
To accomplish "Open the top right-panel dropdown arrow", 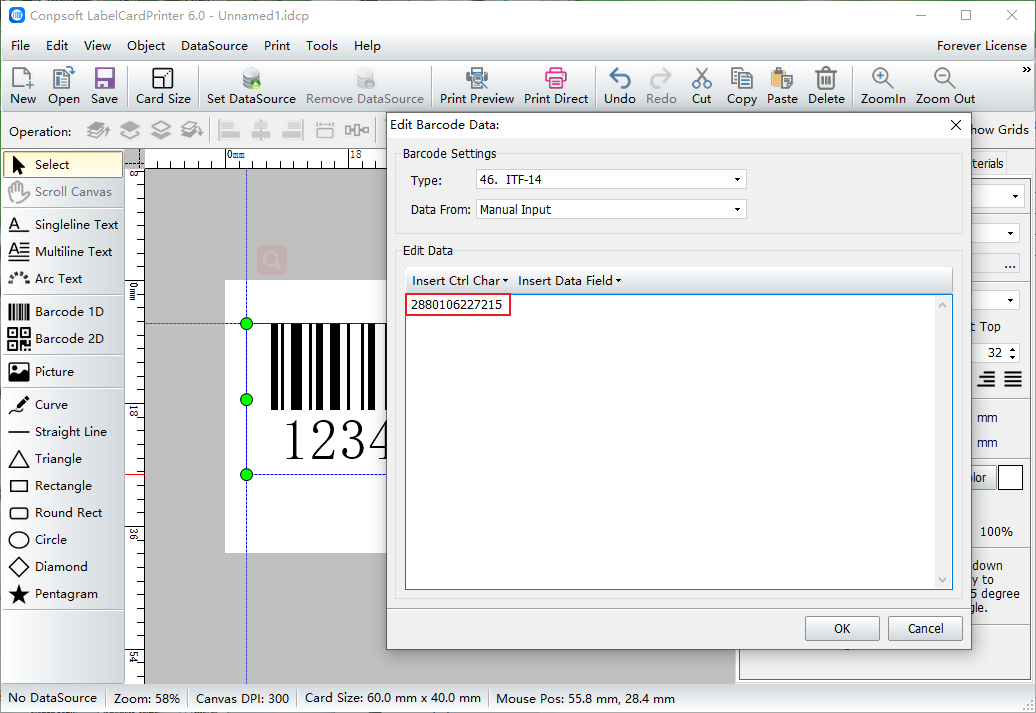I will click(1016, 197).
